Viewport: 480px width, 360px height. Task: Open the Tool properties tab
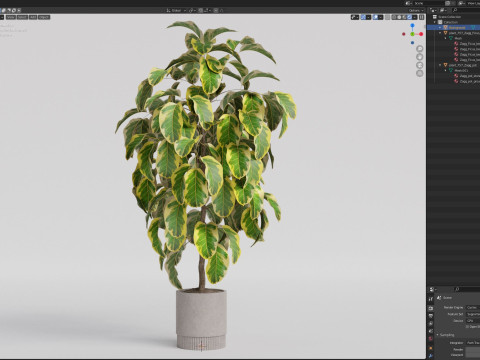coord(431,299)
